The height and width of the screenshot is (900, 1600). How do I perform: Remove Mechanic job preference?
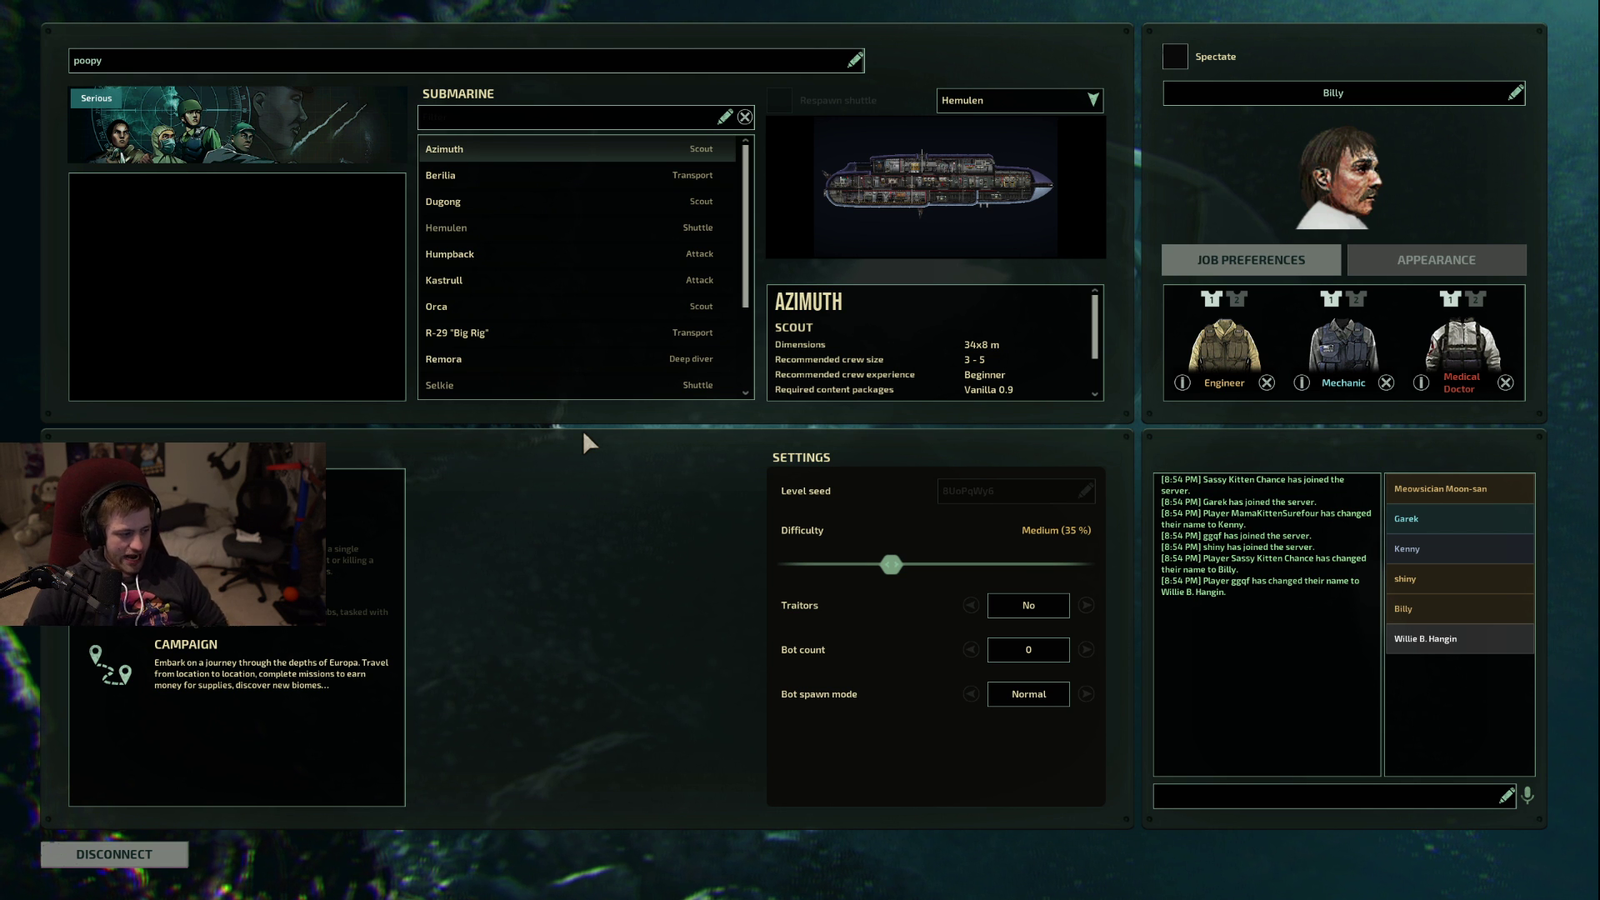1386,383
